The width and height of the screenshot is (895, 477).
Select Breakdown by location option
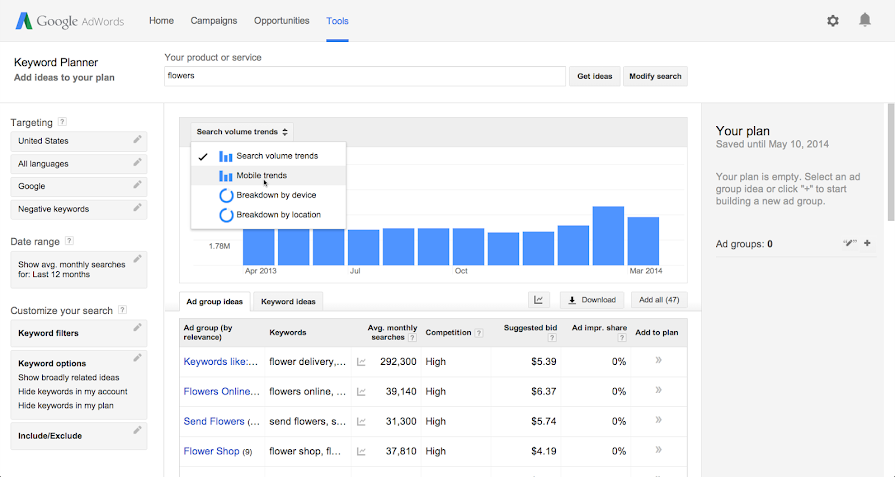[x=278, y=214]
